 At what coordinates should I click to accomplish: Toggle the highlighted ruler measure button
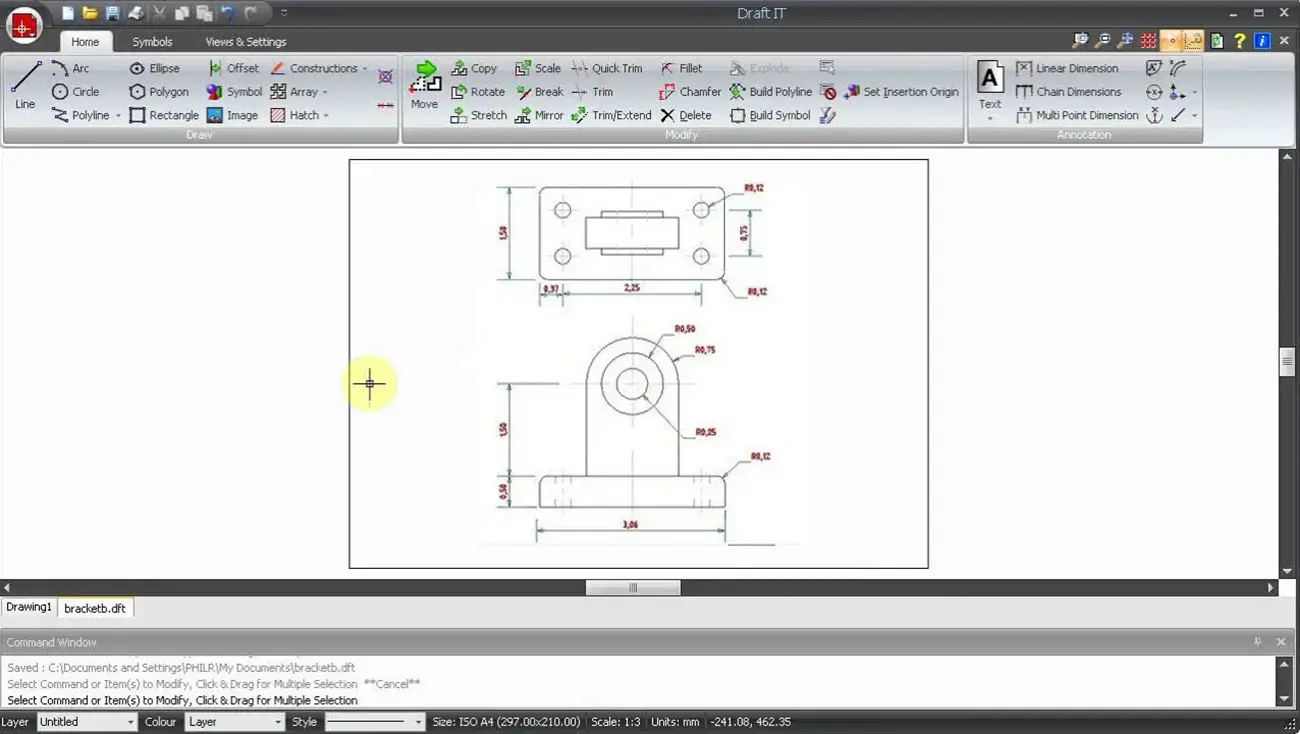point(1193,41)
